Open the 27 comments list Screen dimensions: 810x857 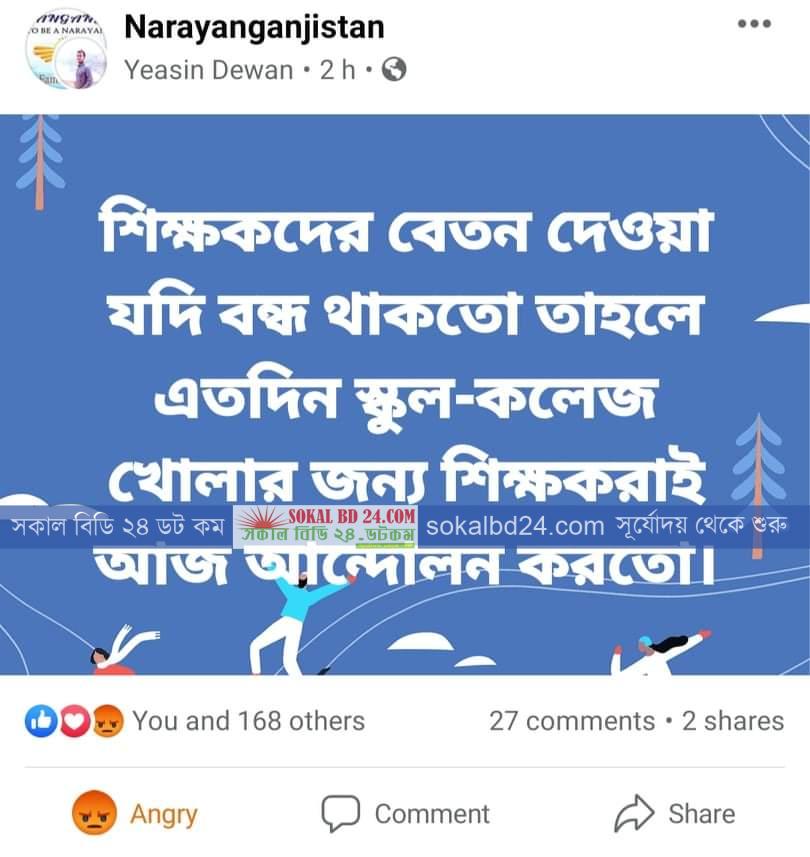572,721
